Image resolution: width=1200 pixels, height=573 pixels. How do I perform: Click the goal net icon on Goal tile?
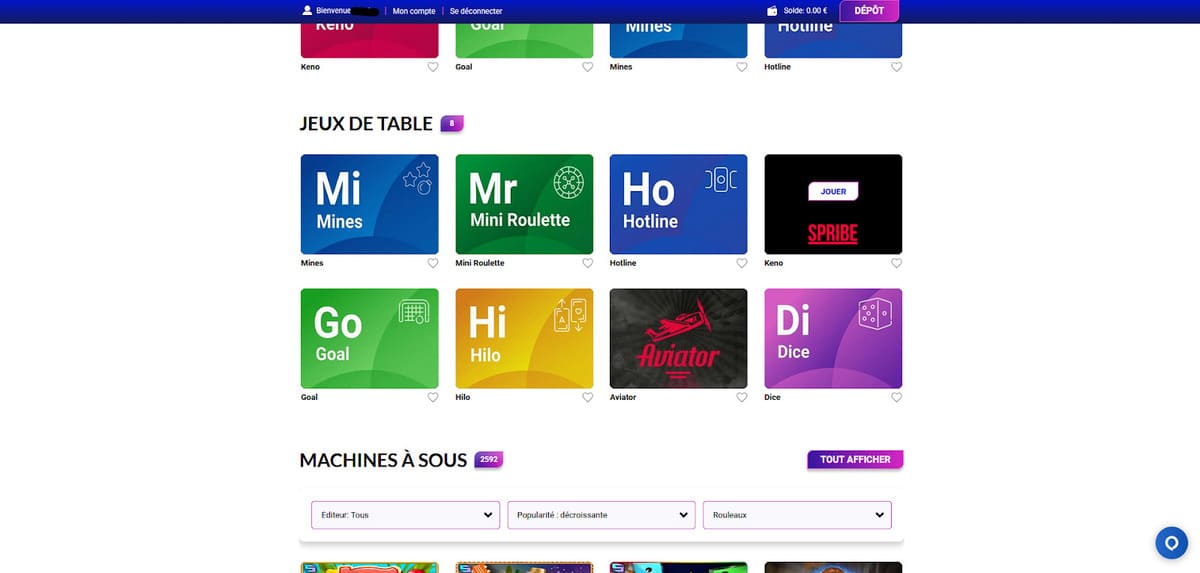click(413, 311)
